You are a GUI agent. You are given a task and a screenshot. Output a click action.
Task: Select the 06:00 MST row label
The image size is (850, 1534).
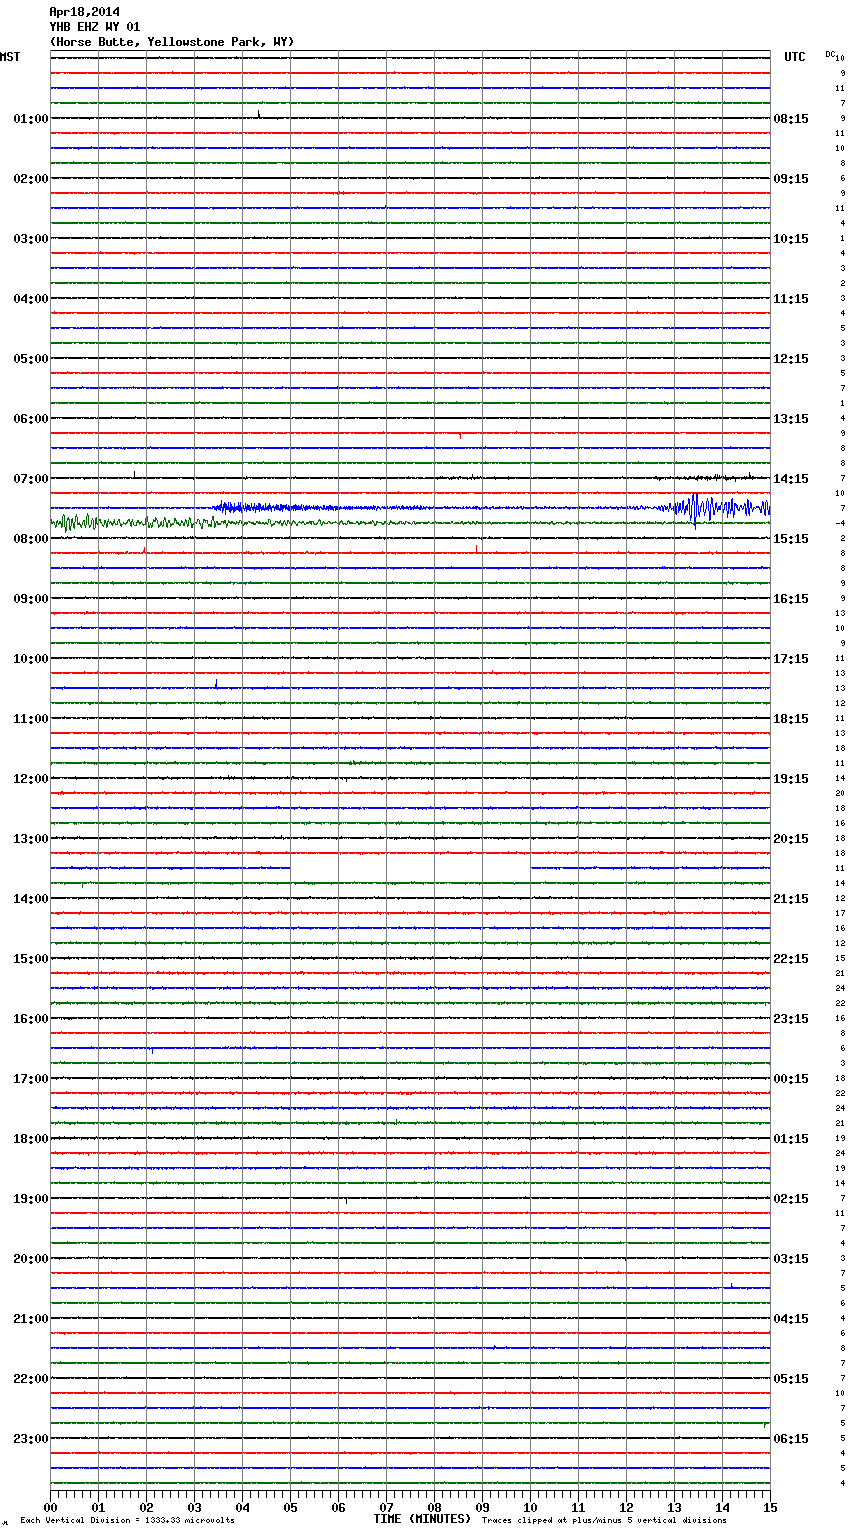point(30,419)
